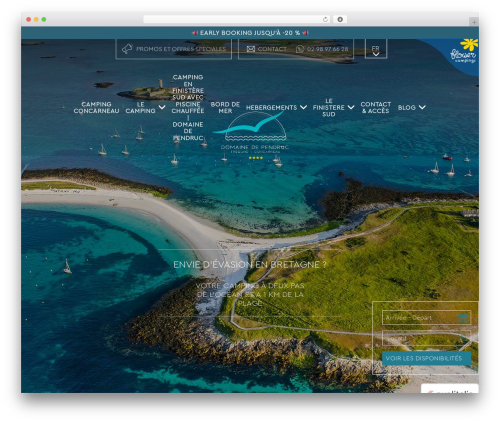
Task: Click Voir les disponibilités button
Action: pyautogui.click(x=426, y=358)
